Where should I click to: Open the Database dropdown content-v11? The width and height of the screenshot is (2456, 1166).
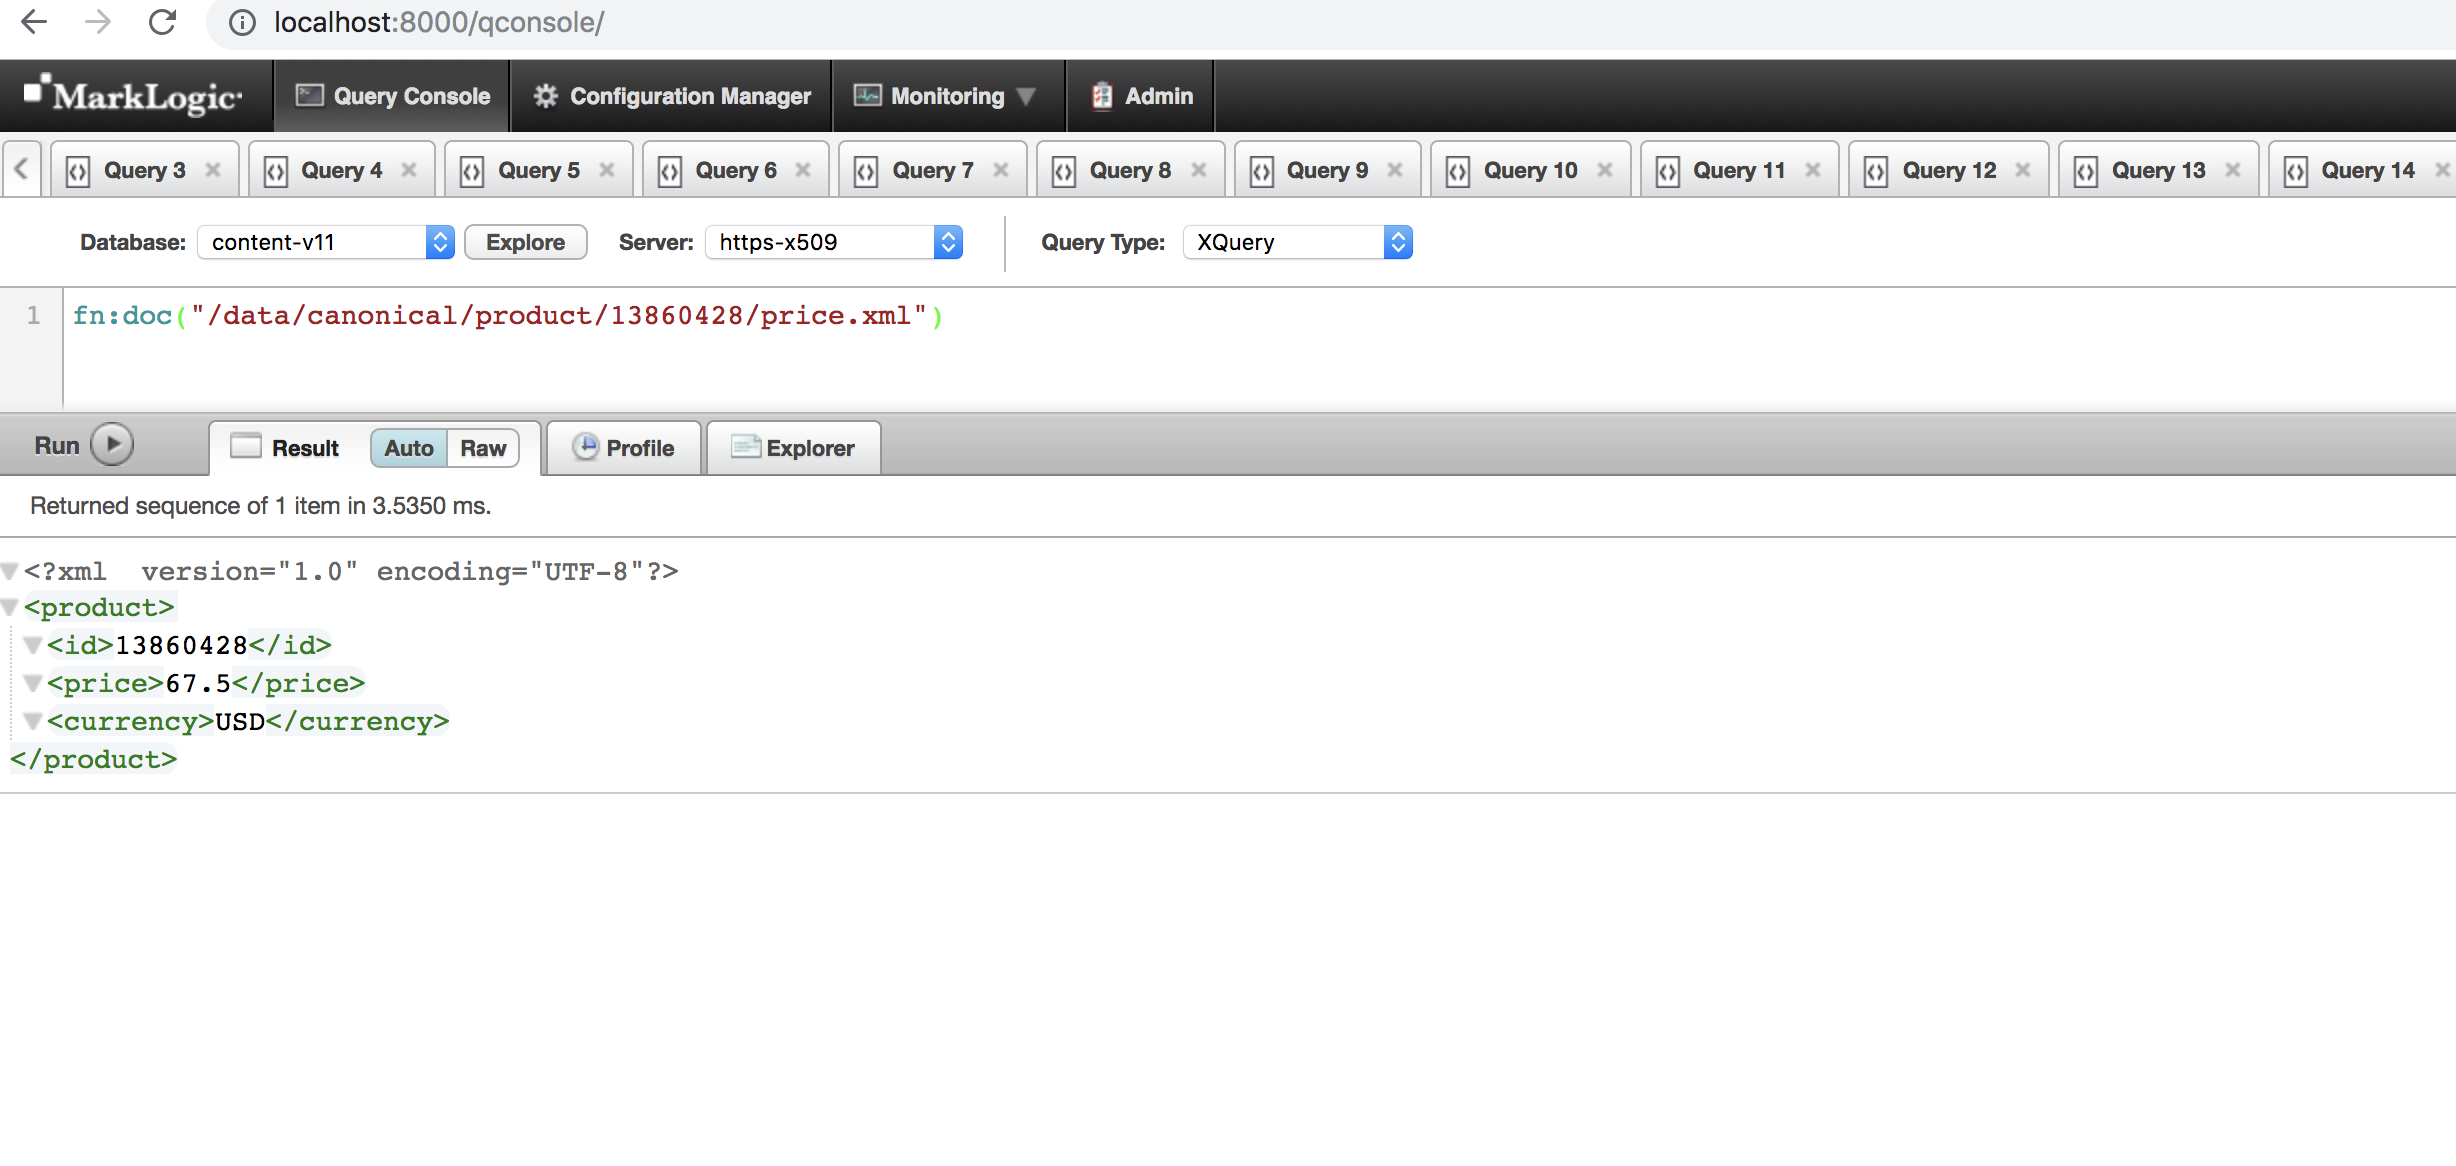pos(326,242)
